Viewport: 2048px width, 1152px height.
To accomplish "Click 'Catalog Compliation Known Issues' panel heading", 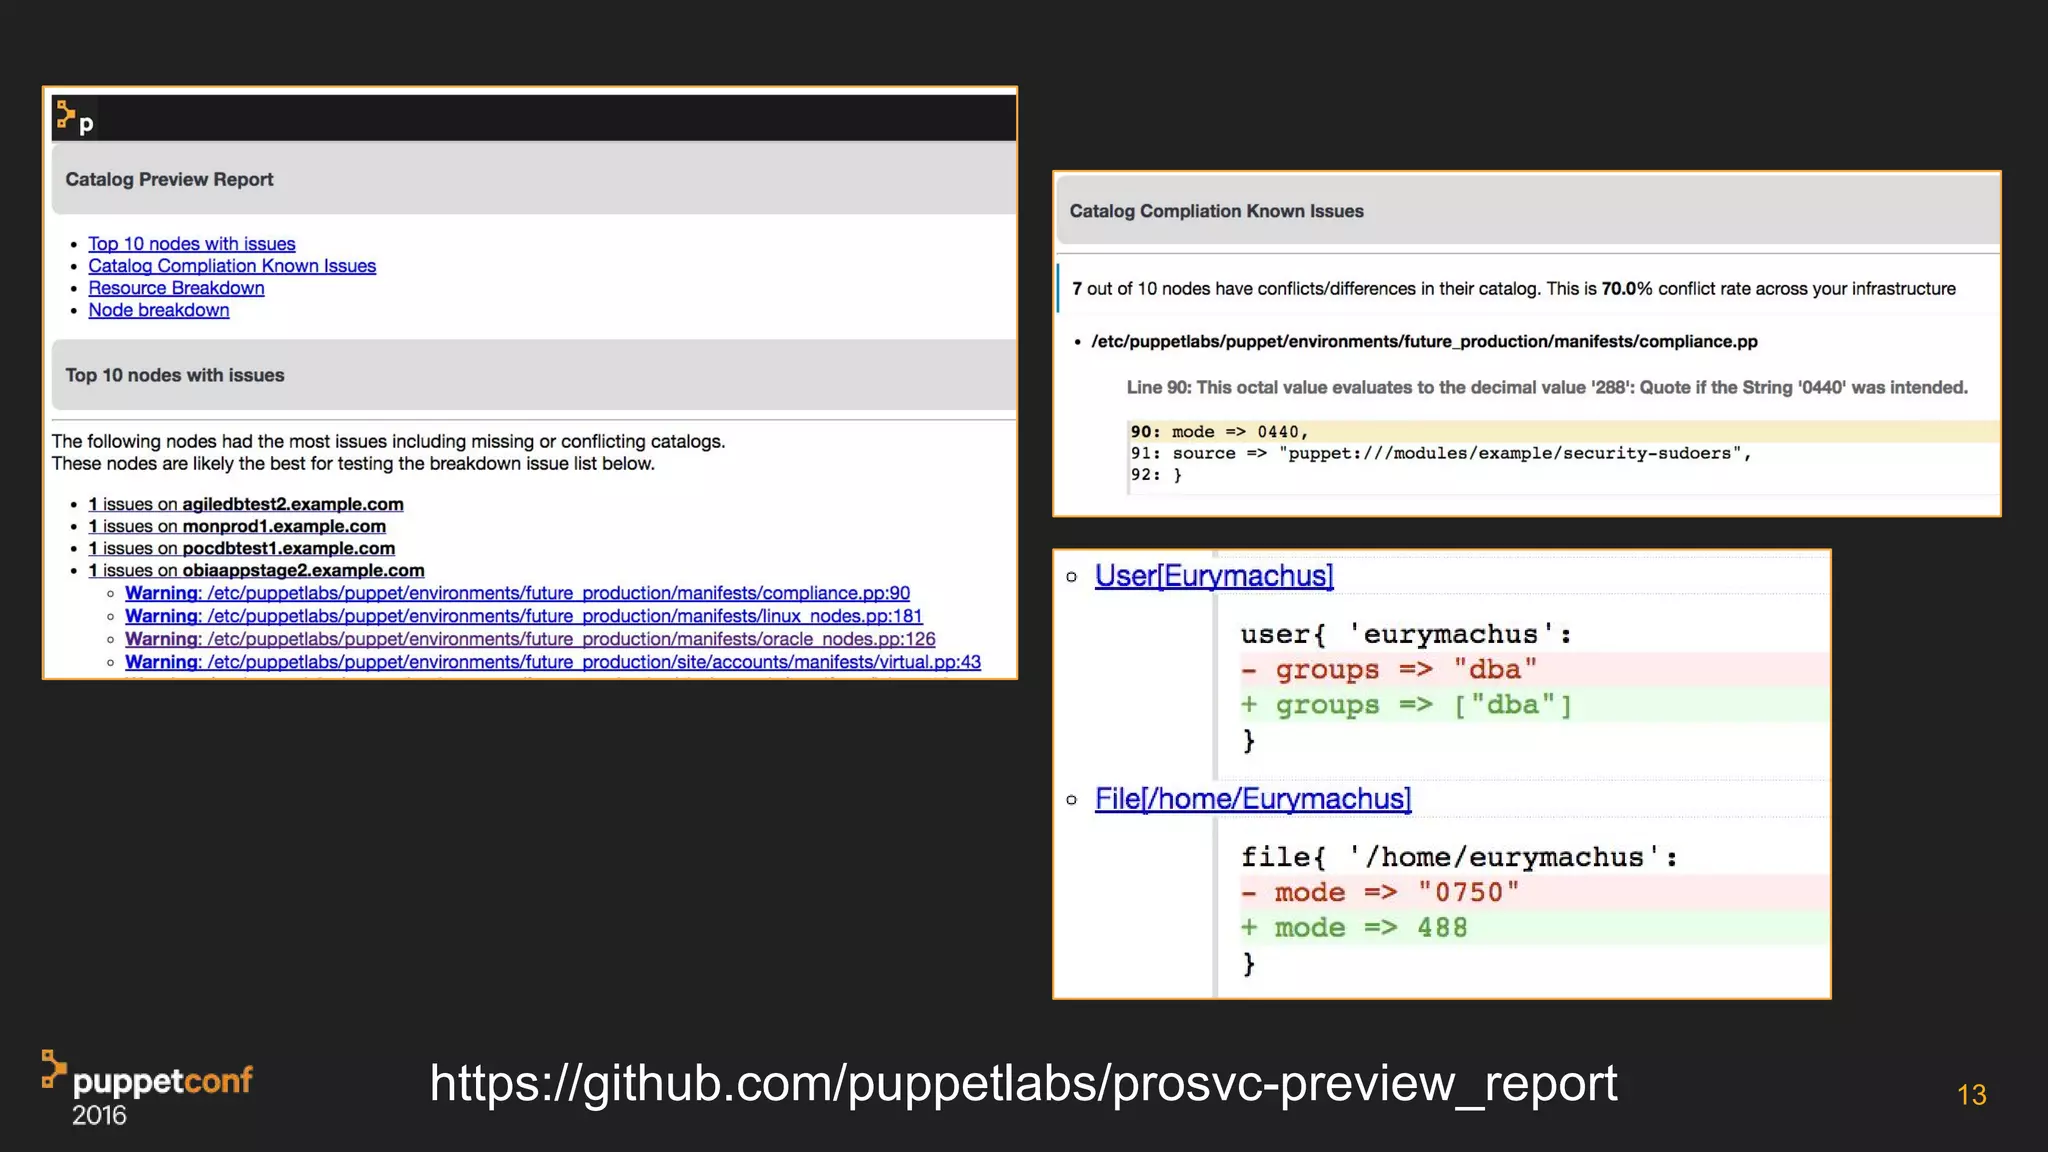I will (1216, 211).
